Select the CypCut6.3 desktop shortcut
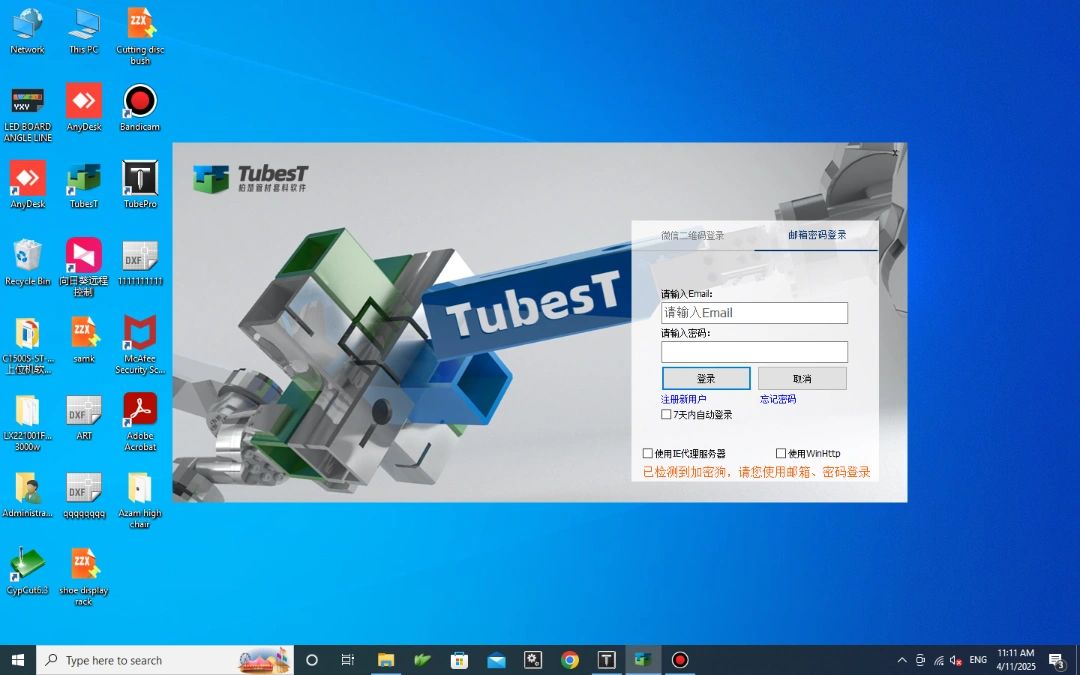This screenshot has height=675, width=1080. pyautogui.click(x=28, y=572)
